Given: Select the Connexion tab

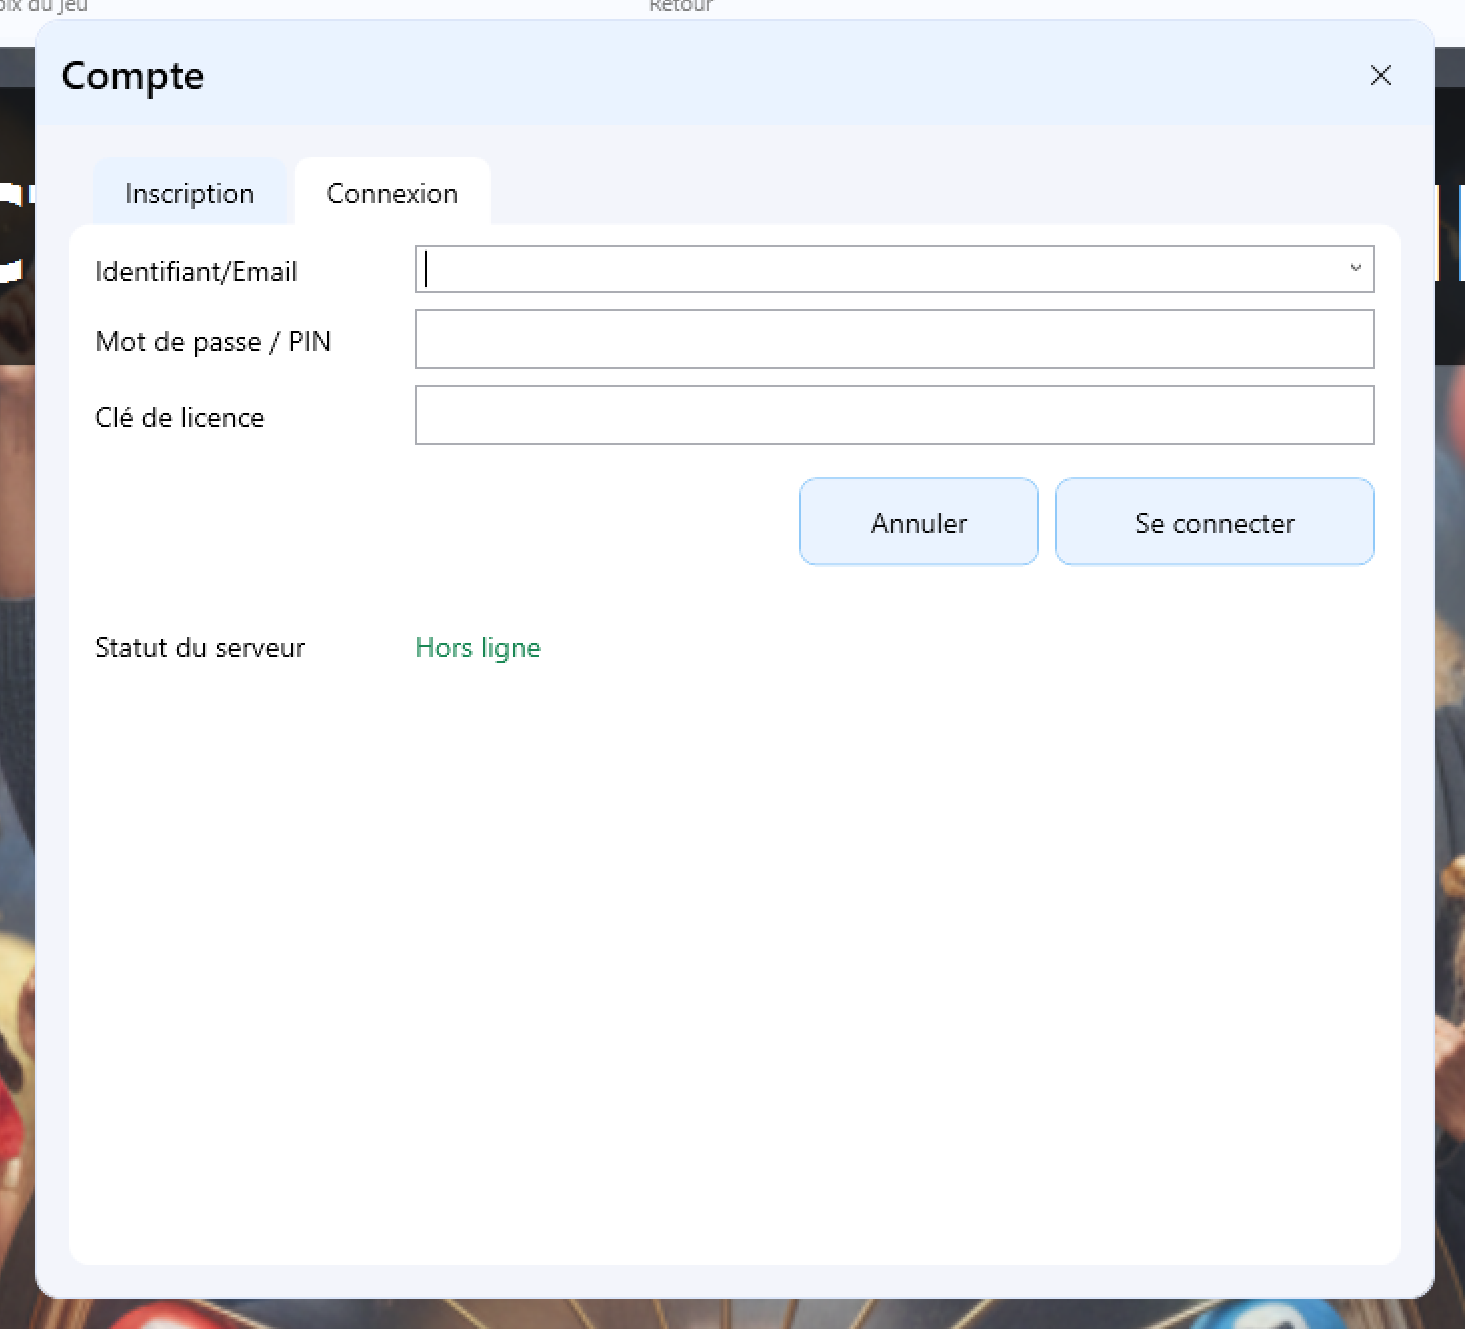Looking at the screenshot, I should pos(392,192).
